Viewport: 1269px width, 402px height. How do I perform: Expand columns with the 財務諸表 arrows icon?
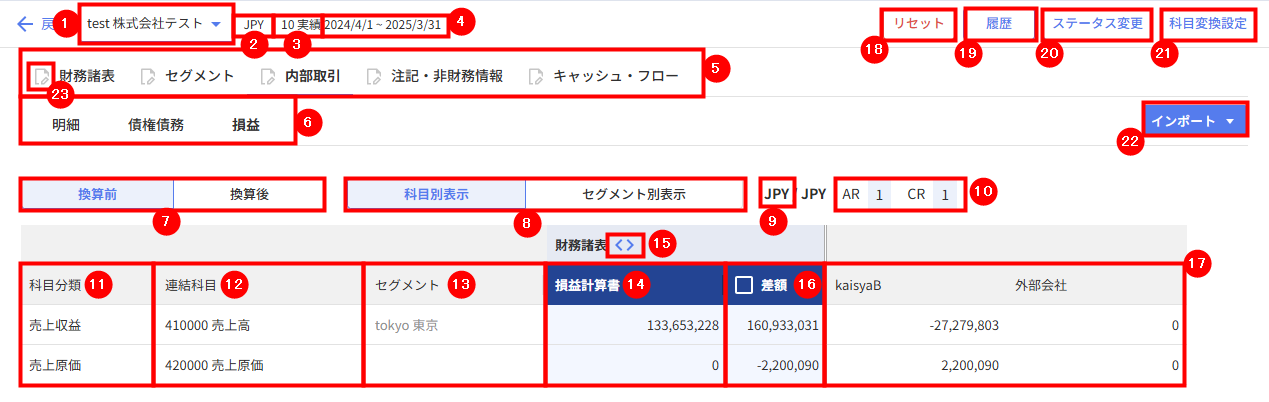[624, 244]
